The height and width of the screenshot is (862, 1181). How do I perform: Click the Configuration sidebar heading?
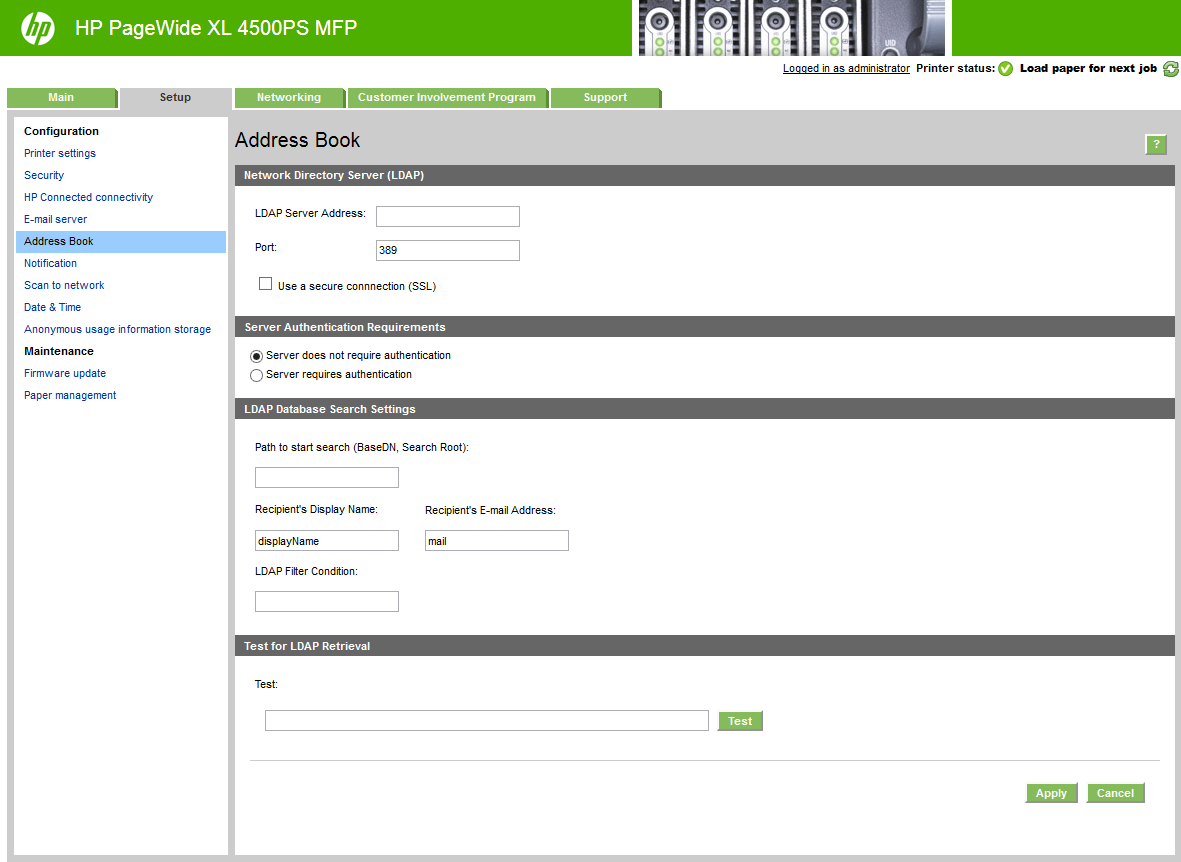coord(61,131)
